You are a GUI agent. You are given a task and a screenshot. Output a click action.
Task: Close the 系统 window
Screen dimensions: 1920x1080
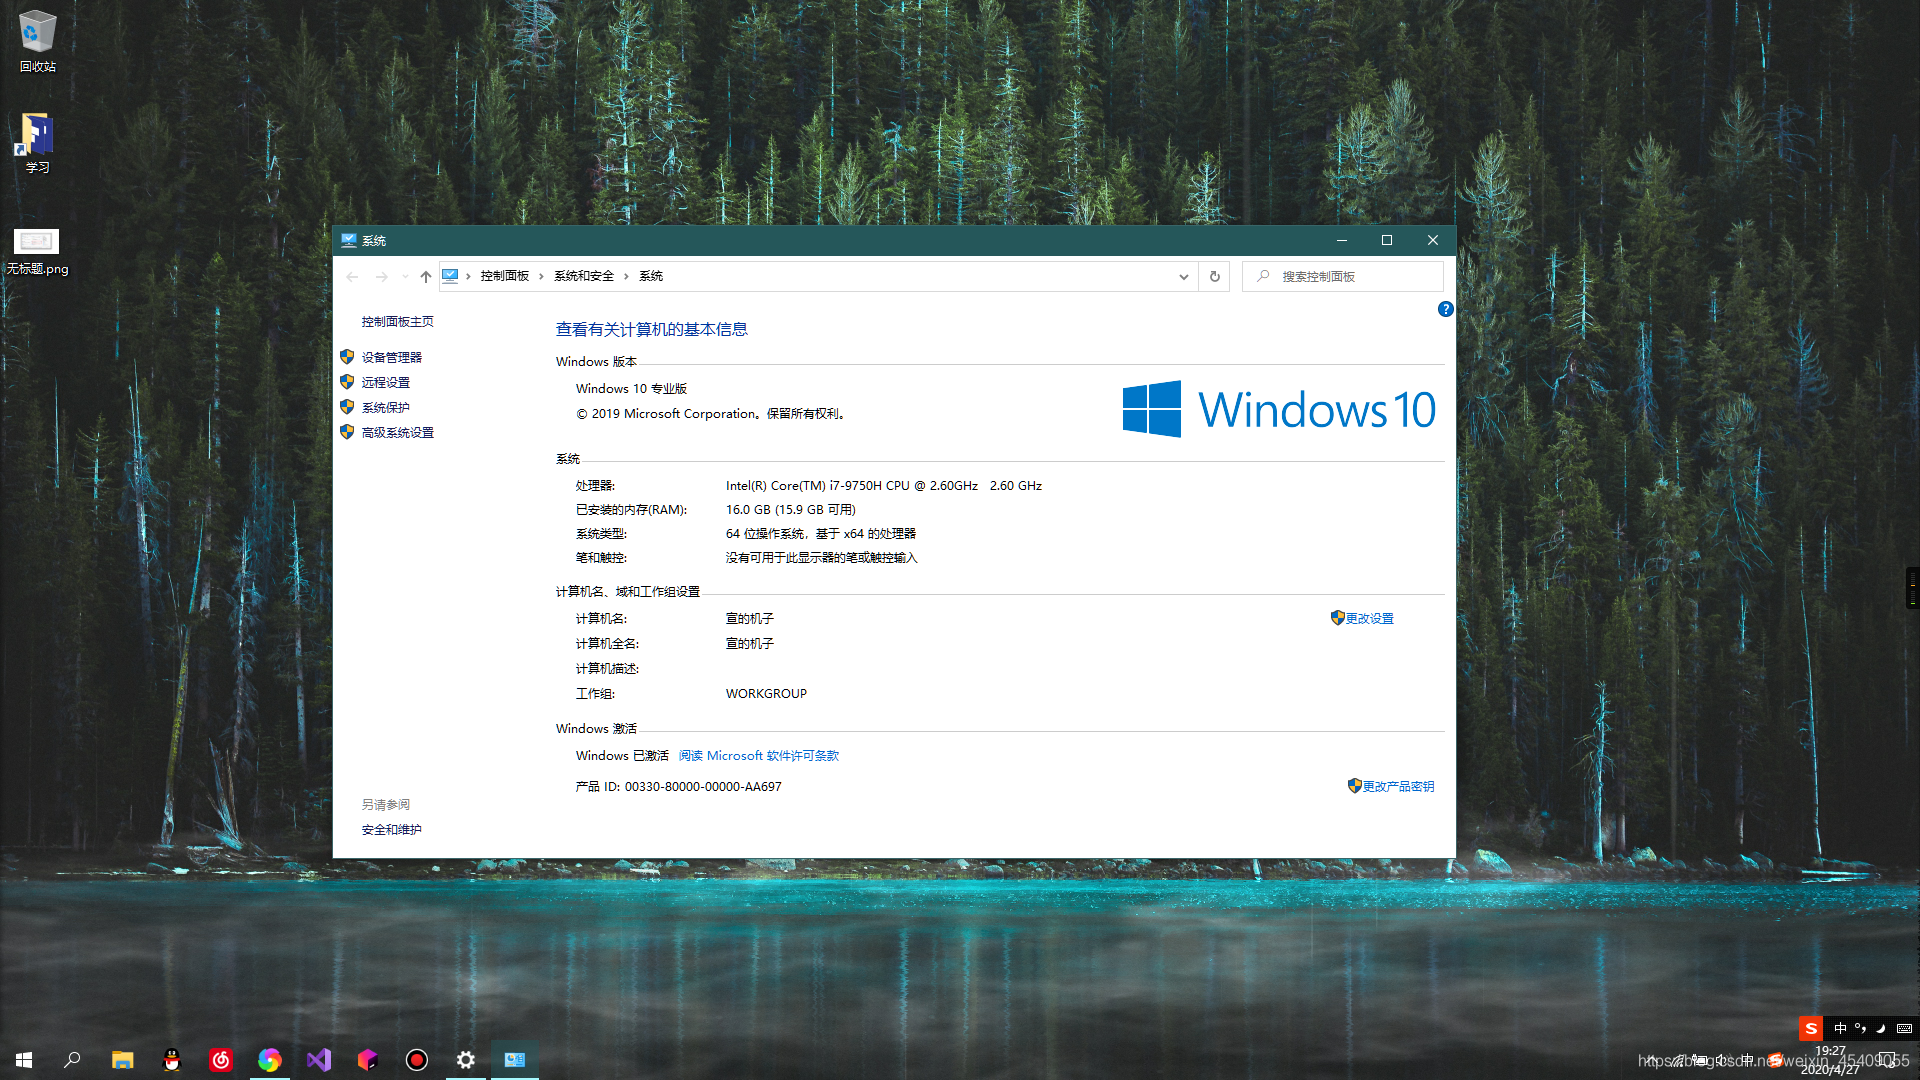[1432, 240]
